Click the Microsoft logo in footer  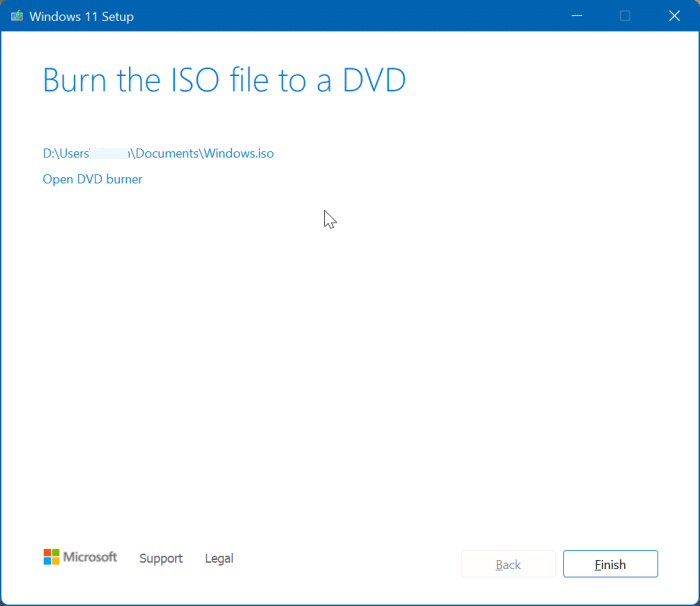click(80, 557)
